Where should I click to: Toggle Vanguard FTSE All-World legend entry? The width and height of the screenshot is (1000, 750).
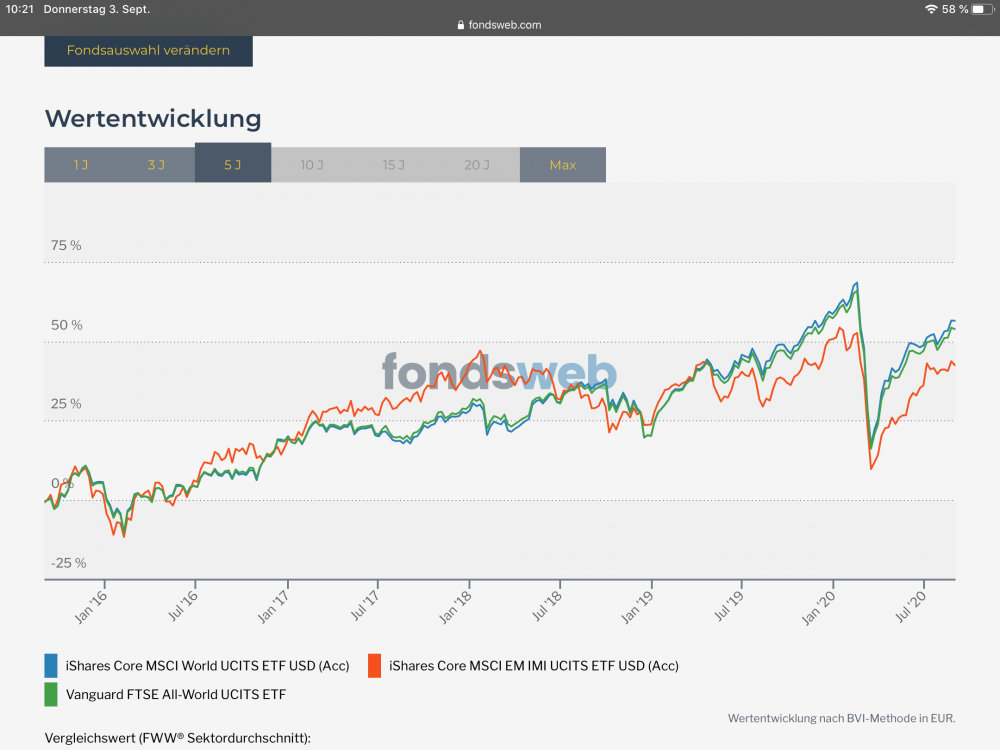[x=175, y=693]
